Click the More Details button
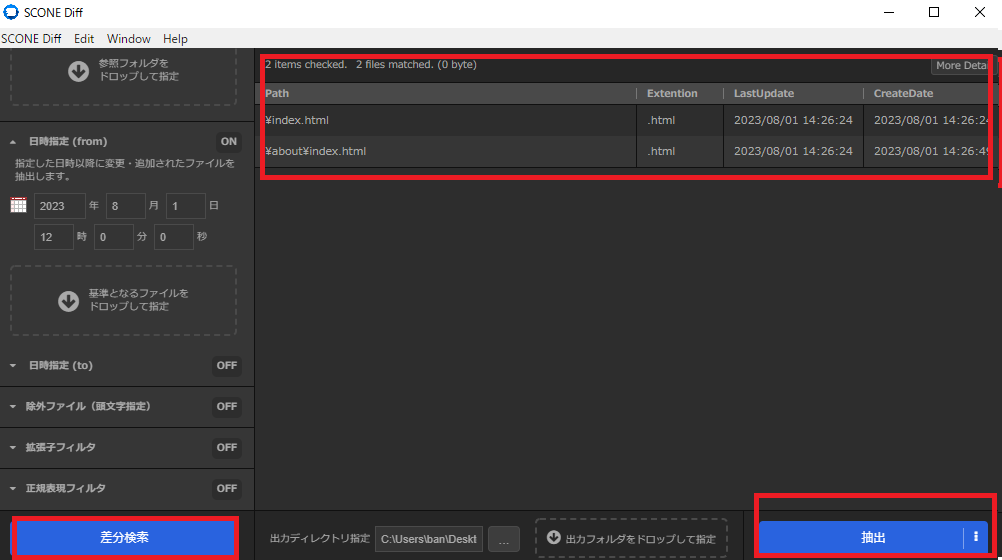 [961, 66]
